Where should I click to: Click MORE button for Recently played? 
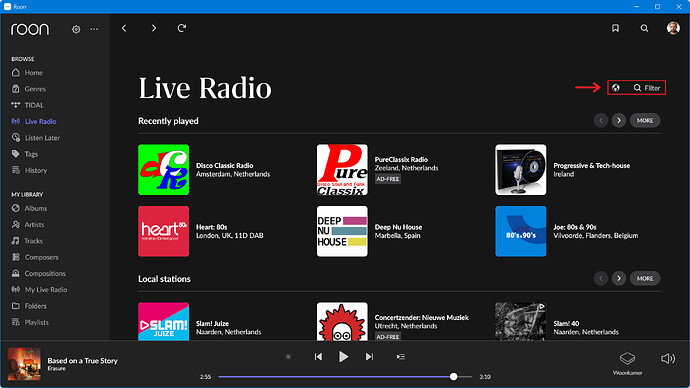point(645,121)
